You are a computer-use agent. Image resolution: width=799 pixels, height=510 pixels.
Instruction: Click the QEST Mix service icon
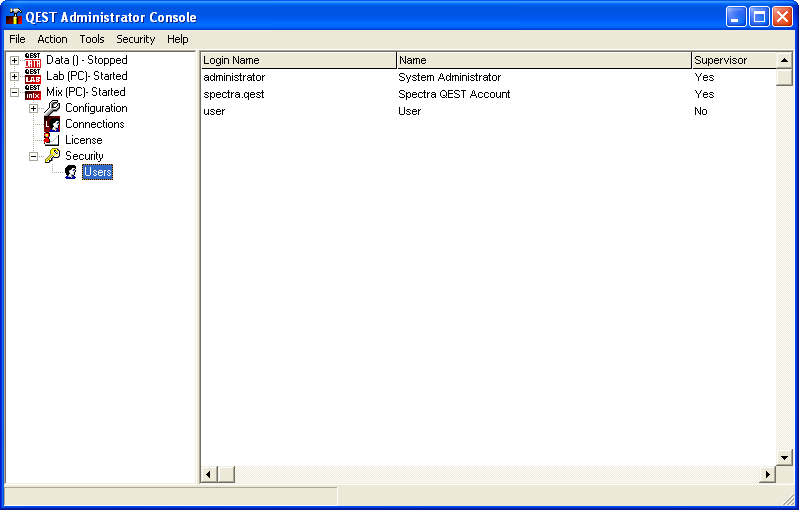pyautogui.click(x=32, y=92)
